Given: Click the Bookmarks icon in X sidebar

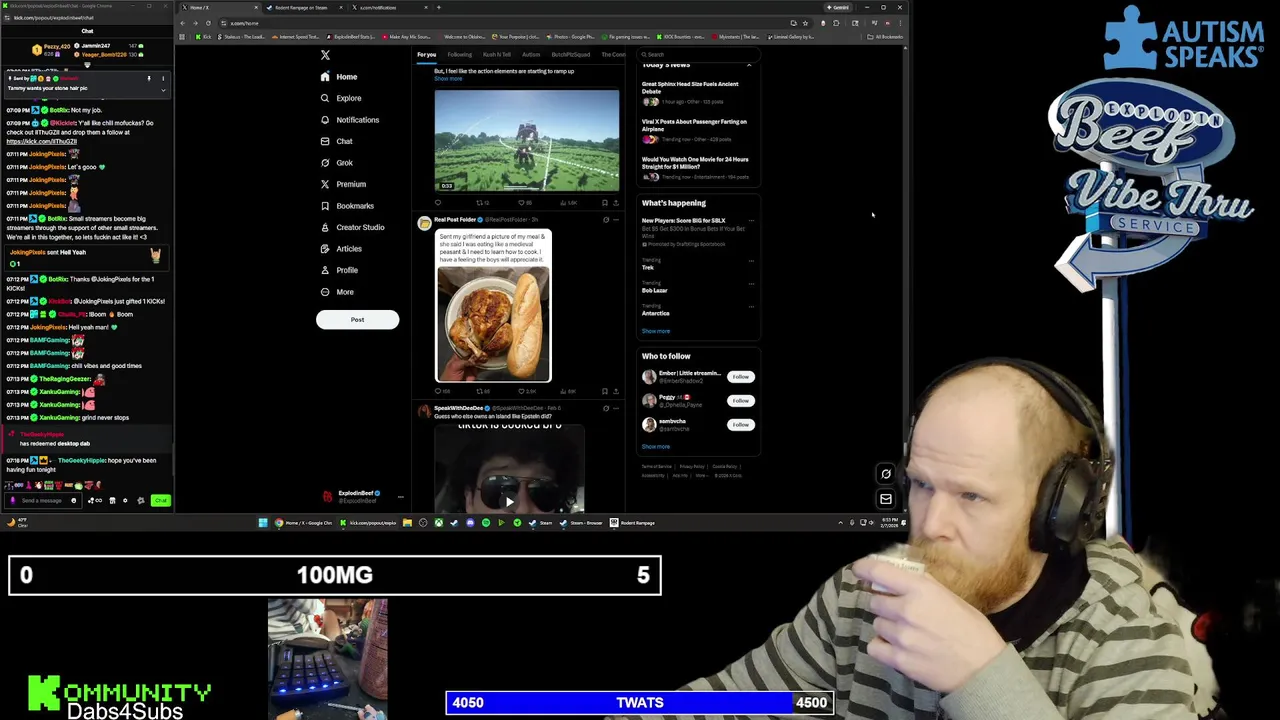Looking at the screenshot, I should (325, 206).
